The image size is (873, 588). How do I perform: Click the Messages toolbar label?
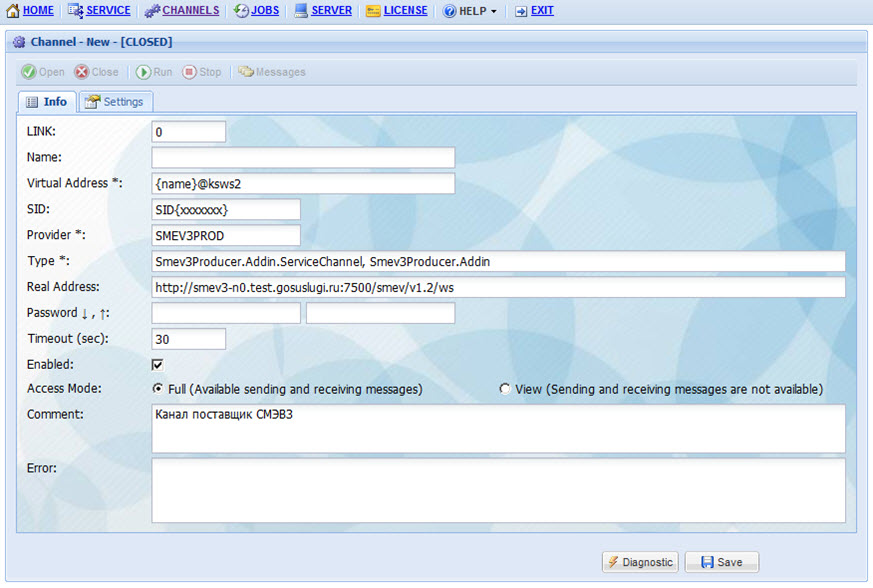pyautogui.click(x=281, y=72)
